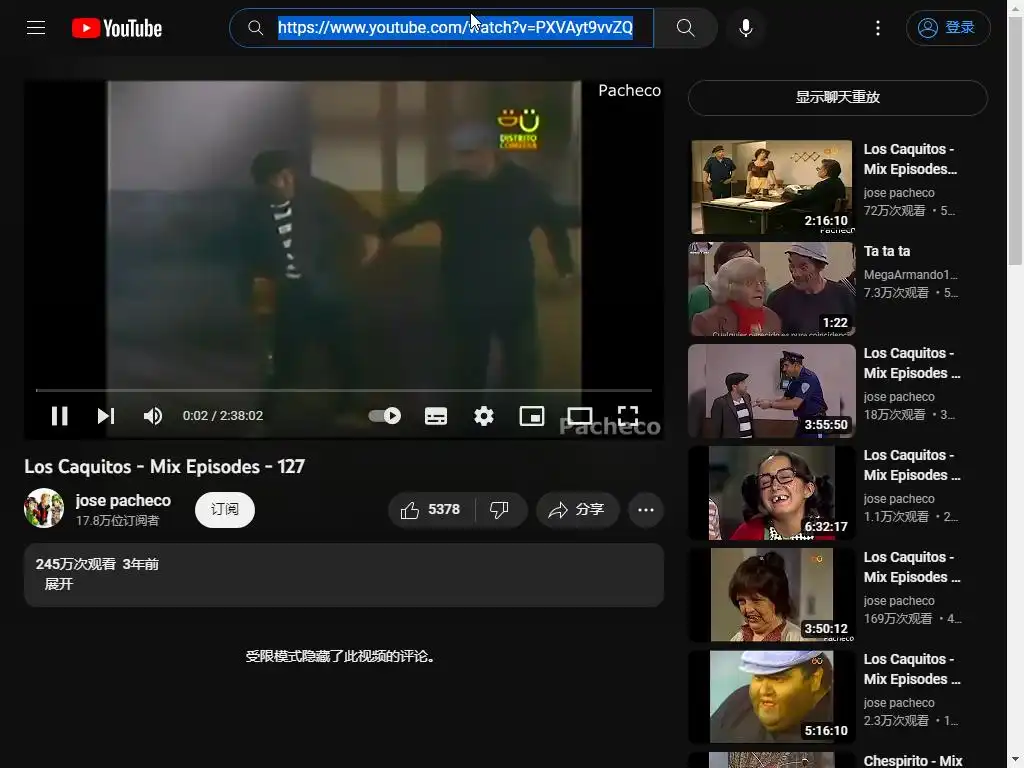
Task: Open the 3:55:50 Los Caquitos thumbnail
Action: pyautogui.click(x=771, y=391)
